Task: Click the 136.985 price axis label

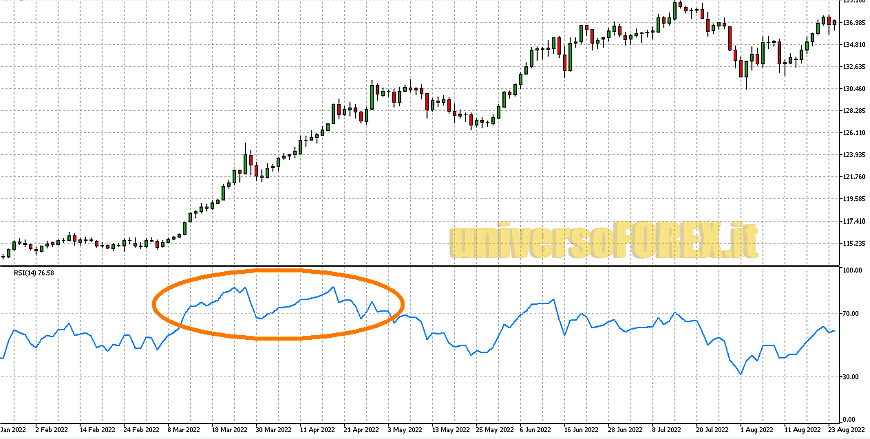Action: [852, 23]
